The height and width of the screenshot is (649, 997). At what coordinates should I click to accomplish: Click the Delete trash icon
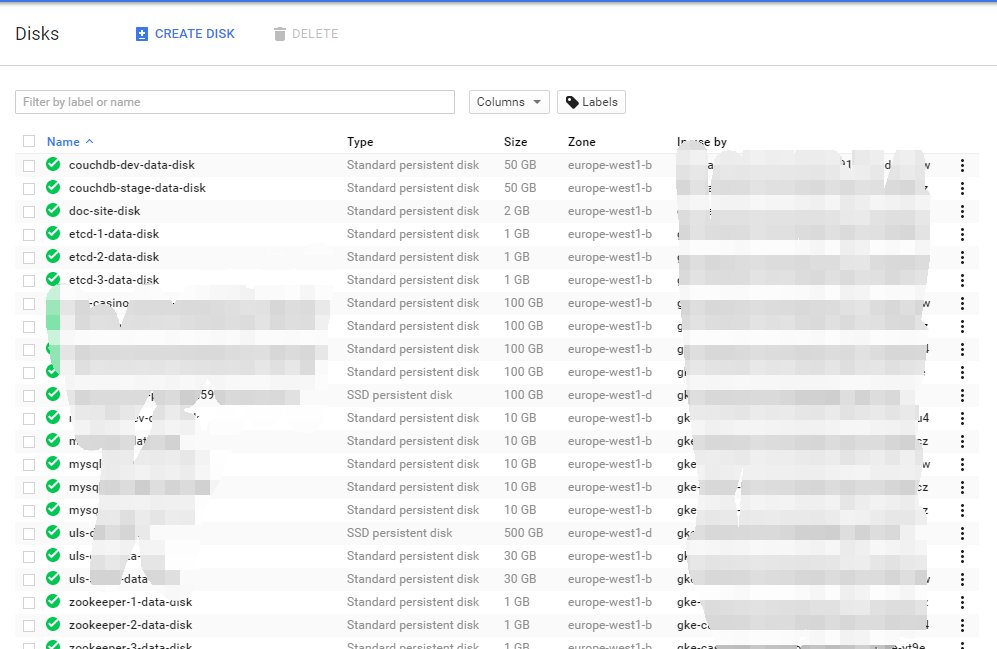point(279,33)
